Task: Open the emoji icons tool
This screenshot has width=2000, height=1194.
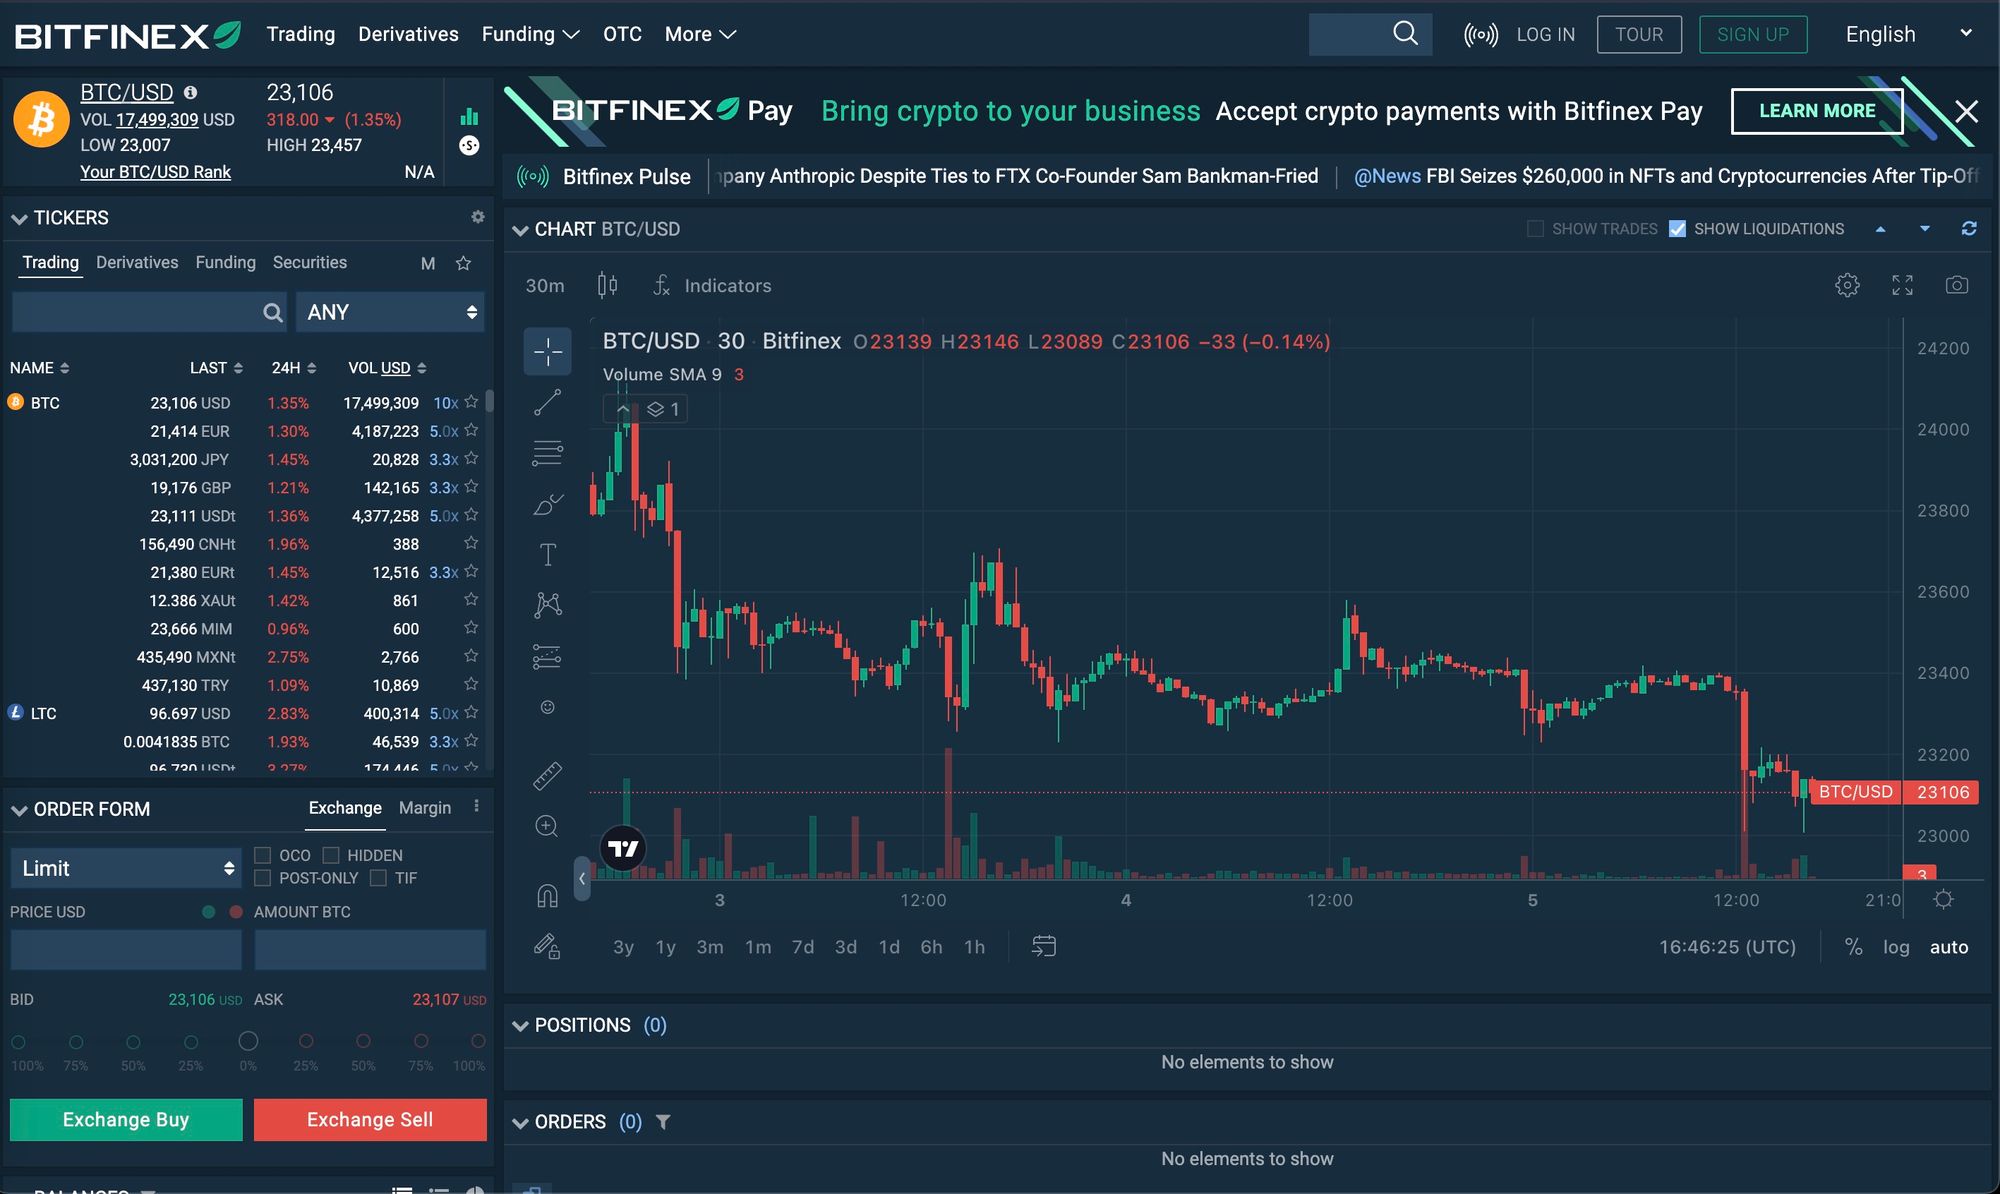Action: point(547,707)
